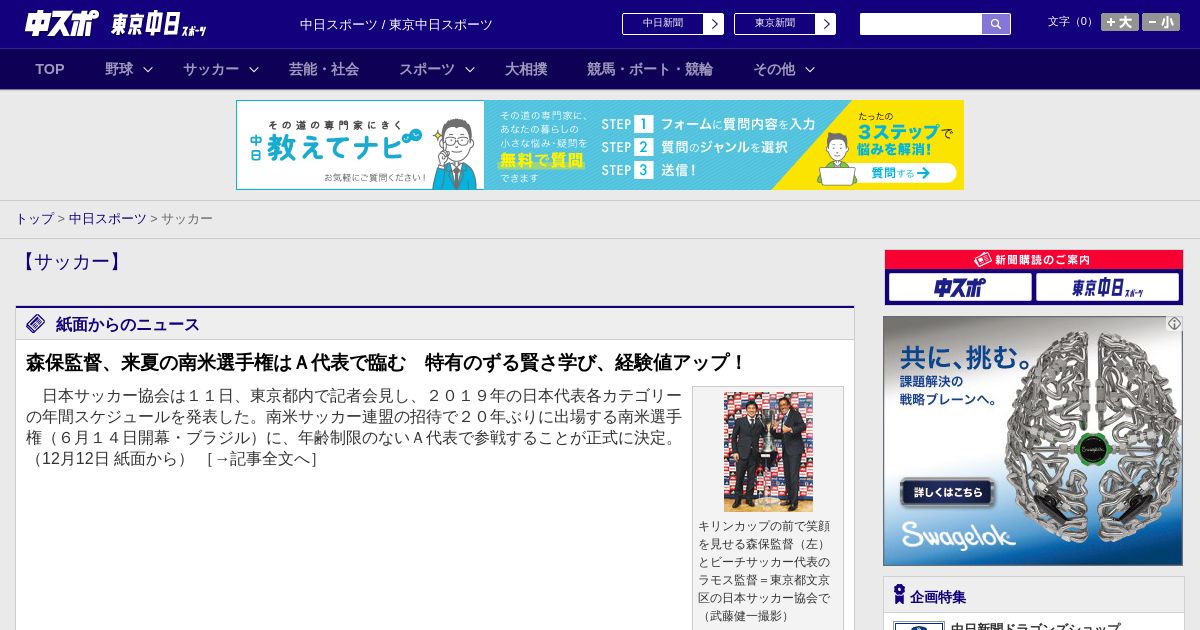Open the その他 menu item
The image size is (1200, 630).
pyautogui.click(x=774, y=69)
